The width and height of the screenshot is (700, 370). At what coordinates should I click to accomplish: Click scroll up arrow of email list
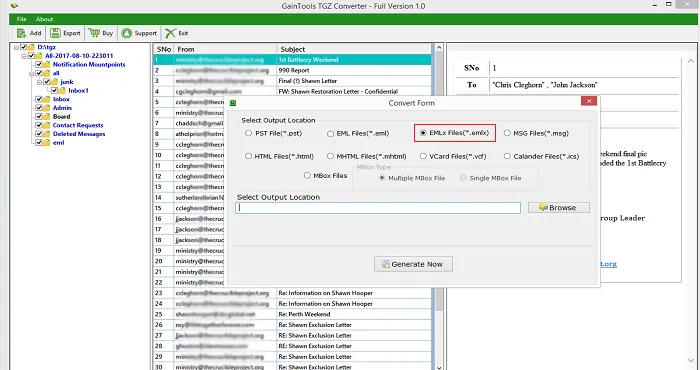[x=438, y=48]
